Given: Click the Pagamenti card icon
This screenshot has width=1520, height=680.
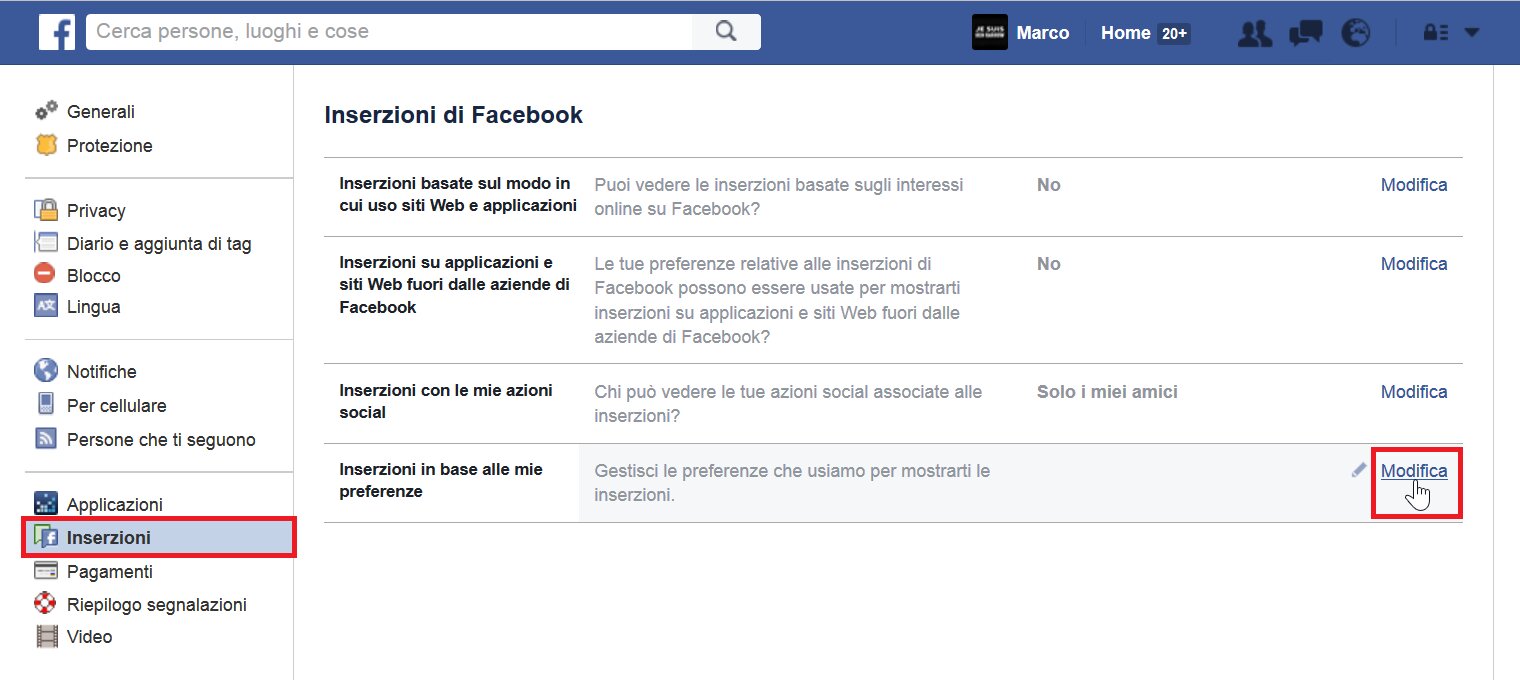Looking at the screenshot, I should tap(46, 571).
